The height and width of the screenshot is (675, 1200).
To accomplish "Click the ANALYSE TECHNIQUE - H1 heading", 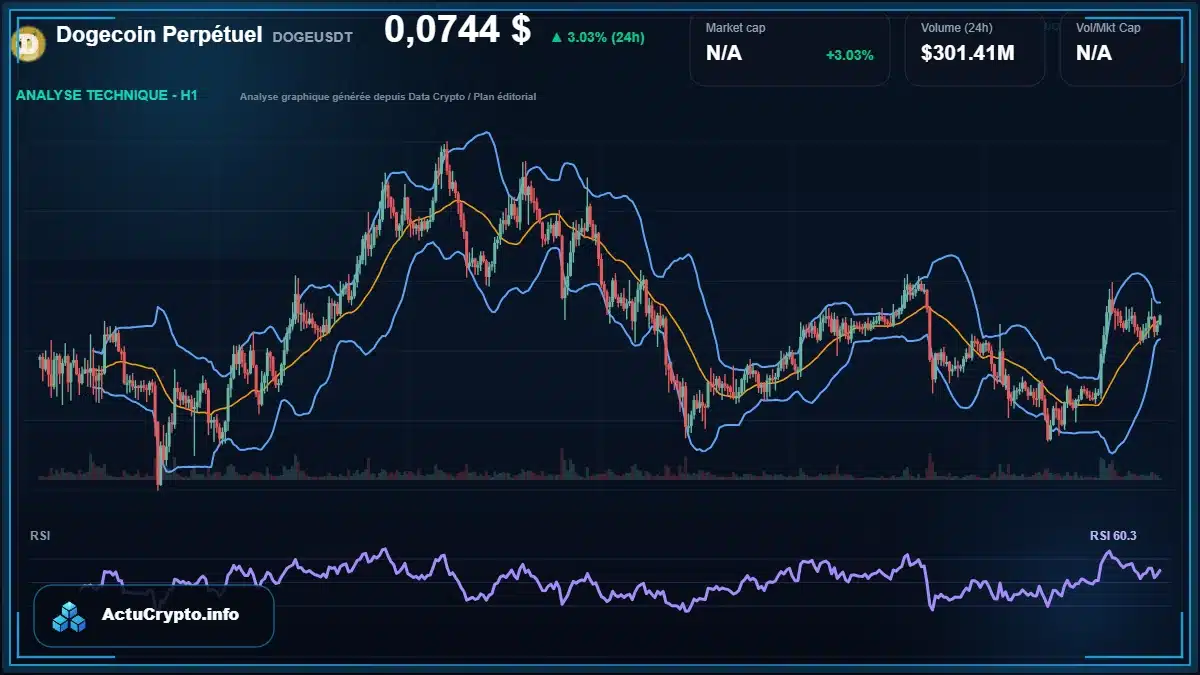I will [107, 96].
